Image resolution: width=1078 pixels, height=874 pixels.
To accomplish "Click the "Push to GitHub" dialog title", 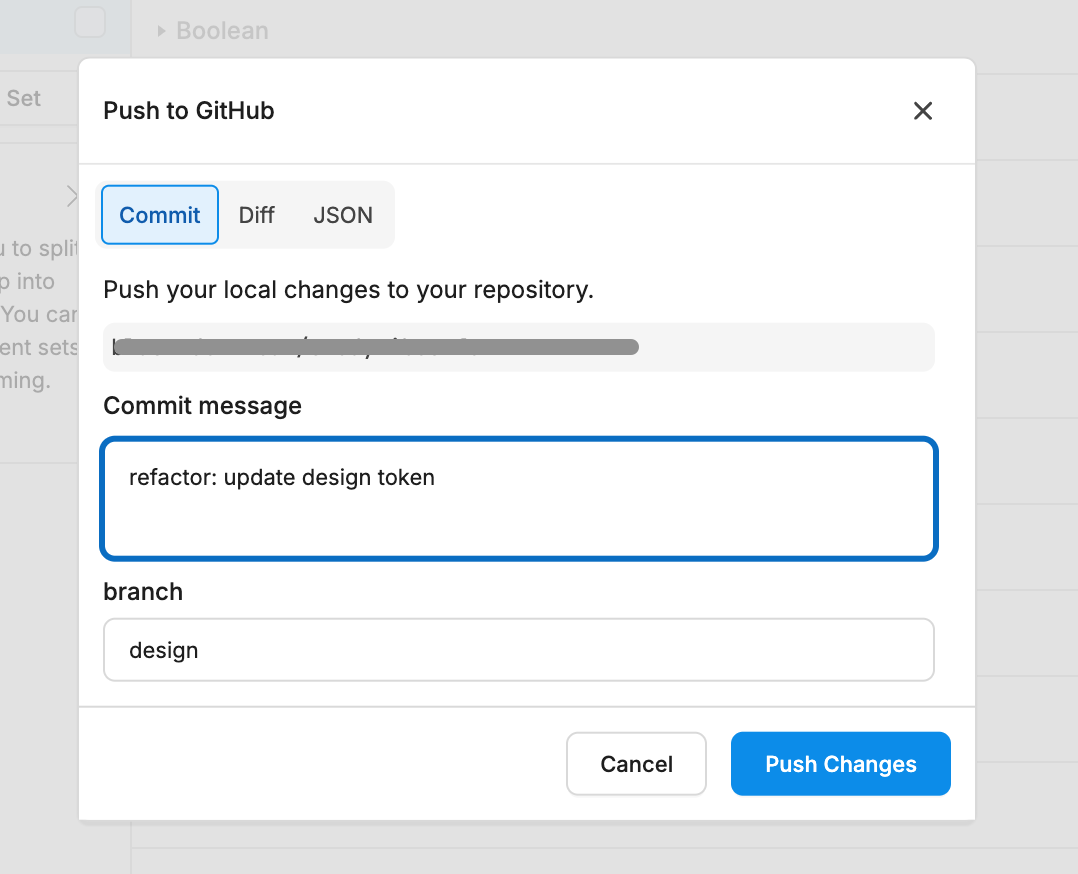I will (x=189, y=111).
